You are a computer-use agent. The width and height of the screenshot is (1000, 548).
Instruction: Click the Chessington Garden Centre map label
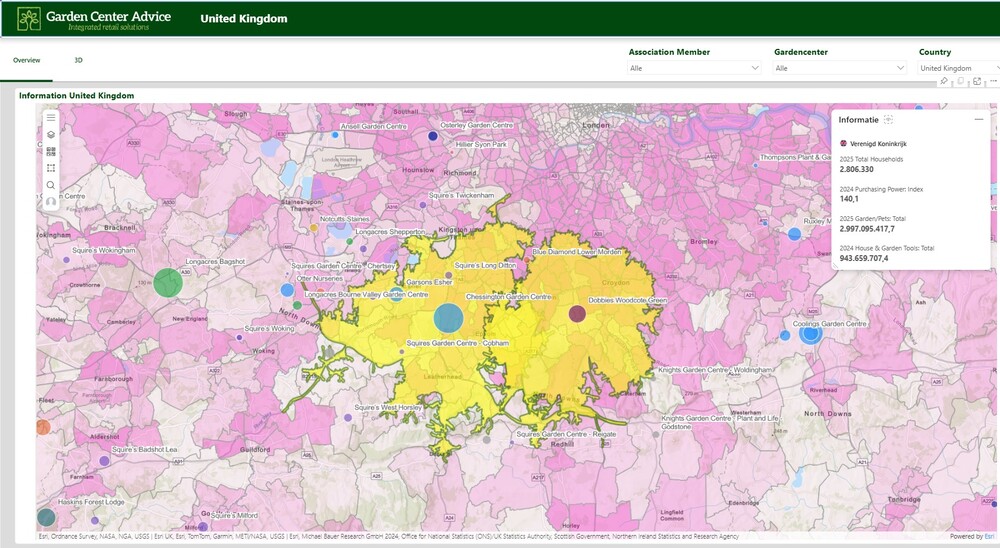508,297
